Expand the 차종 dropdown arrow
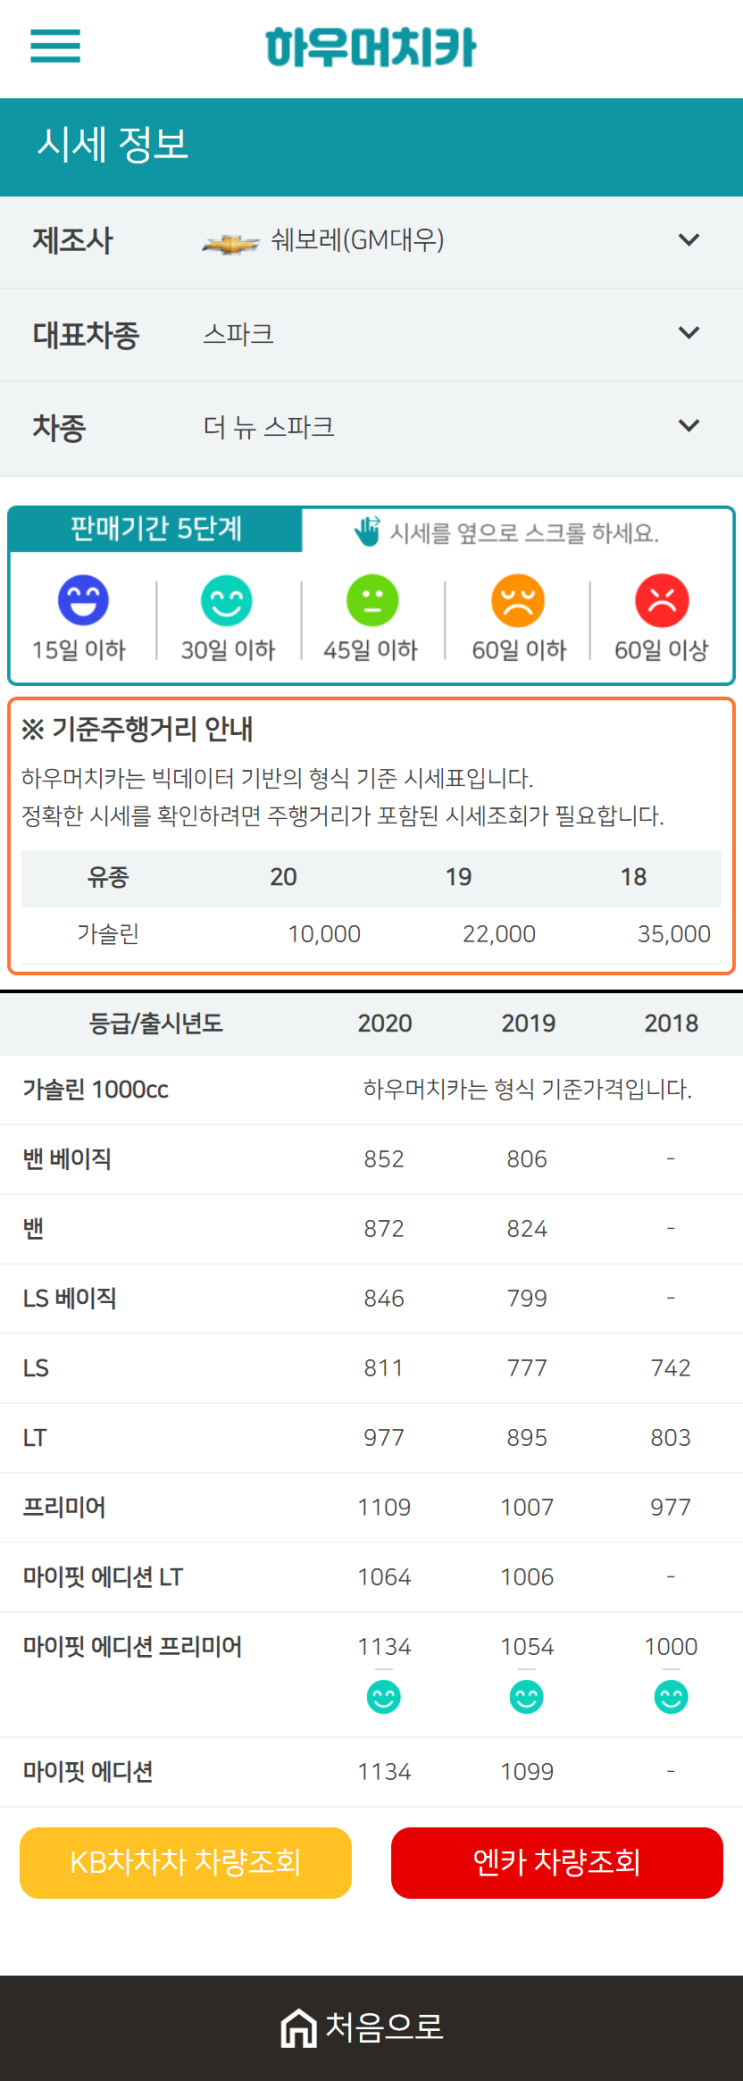The image size is (743, 2081). click(x=689, y=426)
